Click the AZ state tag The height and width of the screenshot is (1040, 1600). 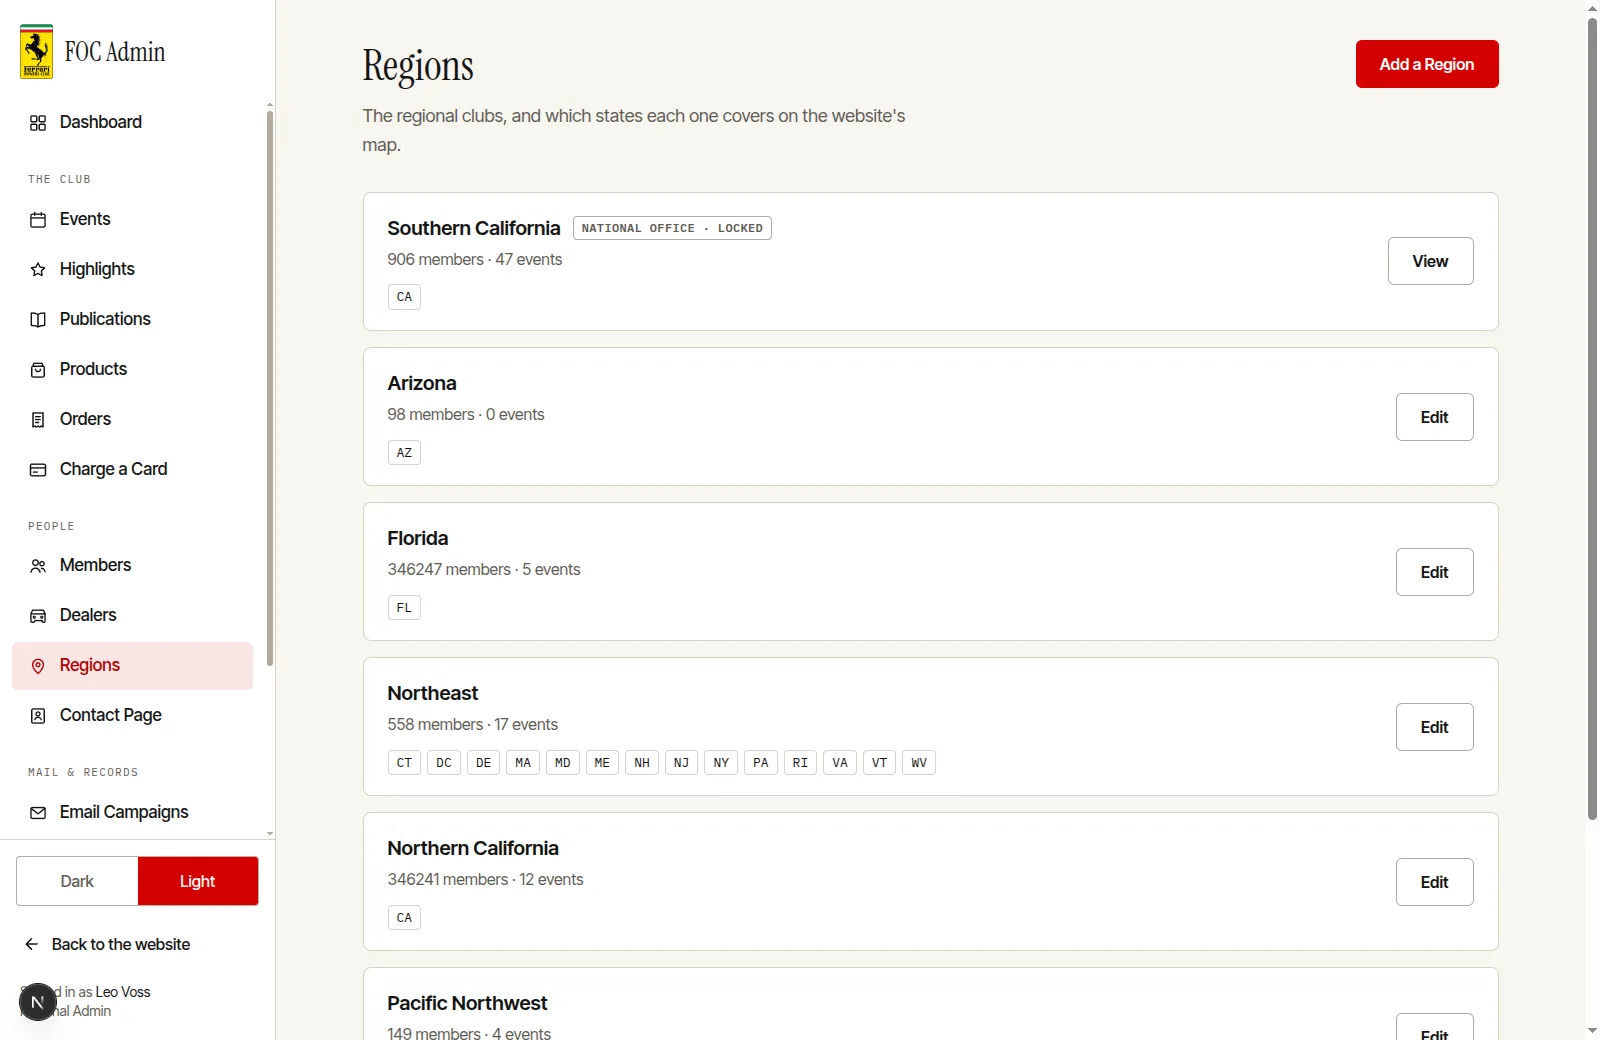404,453
